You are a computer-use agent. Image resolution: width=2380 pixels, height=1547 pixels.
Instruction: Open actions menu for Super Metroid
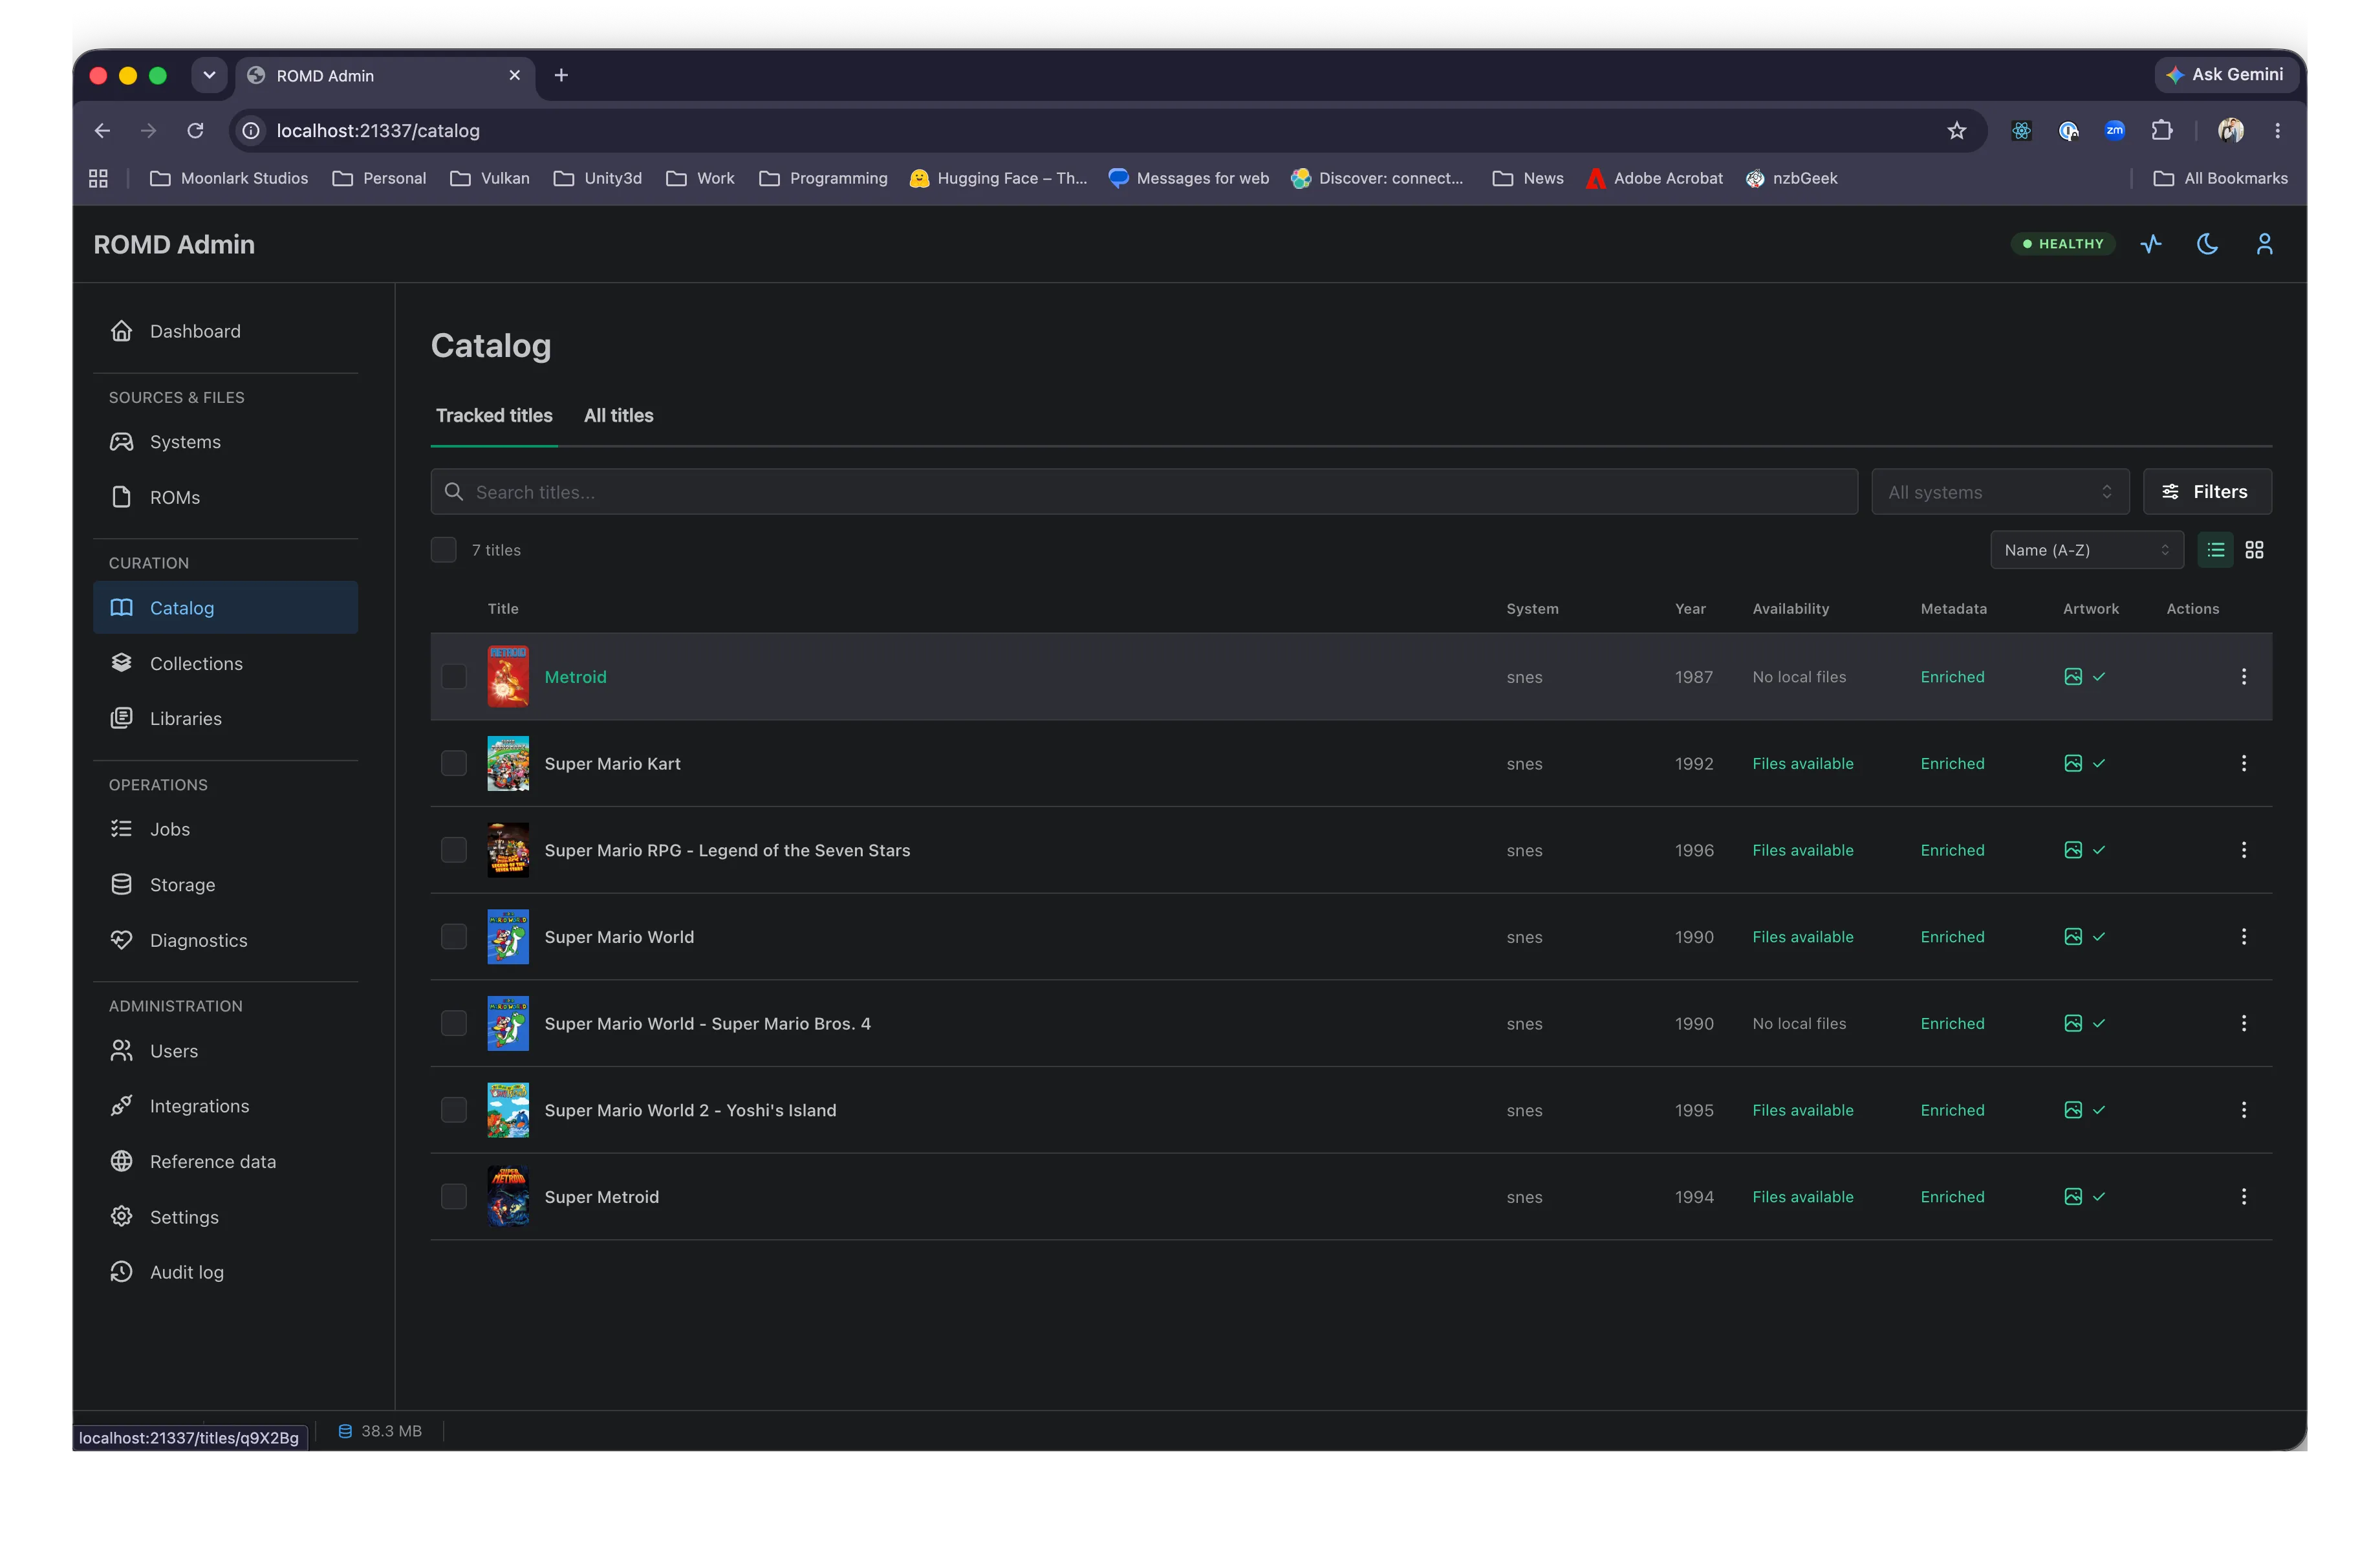(x=2244, y=1197)
